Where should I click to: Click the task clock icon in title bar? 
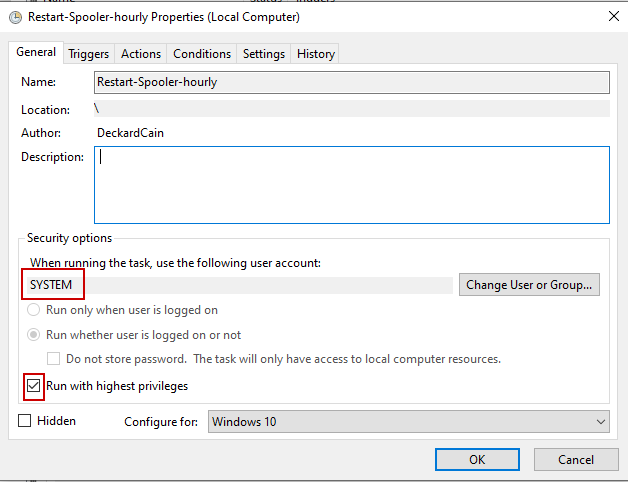coord(15,16)
